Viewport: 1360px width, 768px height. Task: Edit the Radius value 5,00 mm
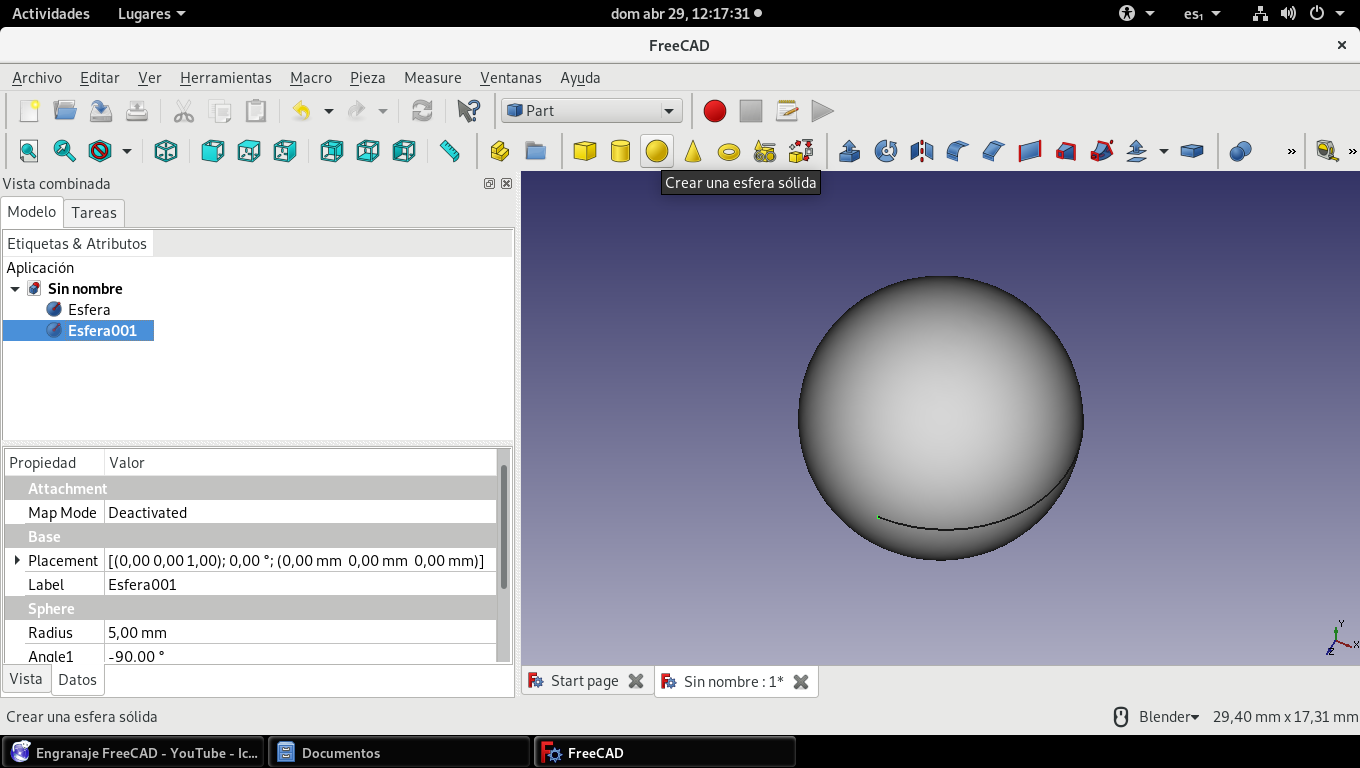point(300,633)
